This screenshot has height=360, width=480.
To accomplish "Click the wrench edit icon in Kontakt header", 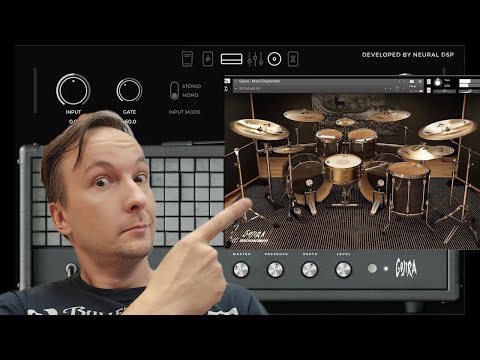I will pyautogui.click(x=227, y=81).
